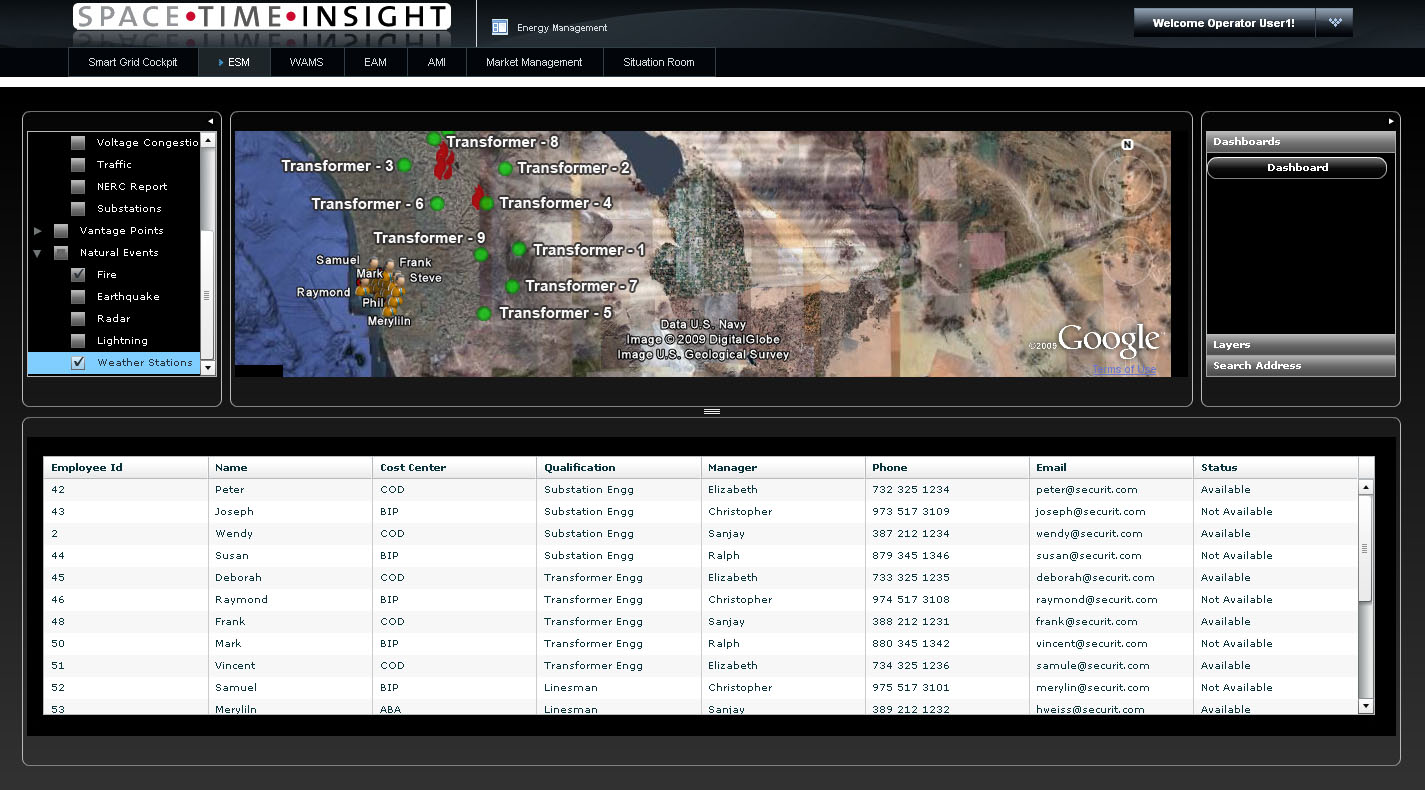1425x790 pixels.
Task: Click the Transformer - 7 green marker
Action: pyautogui.click(x=512, y=287)
